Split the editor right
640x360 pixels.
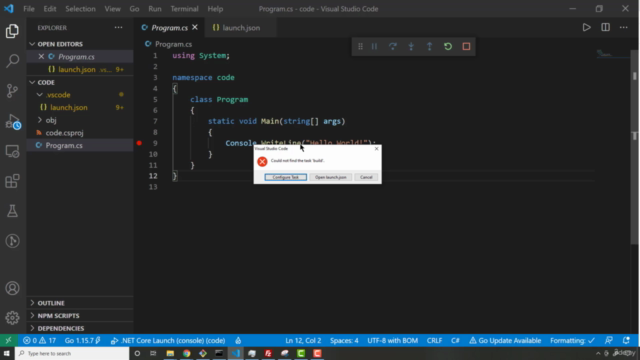[x=605, y=28]
